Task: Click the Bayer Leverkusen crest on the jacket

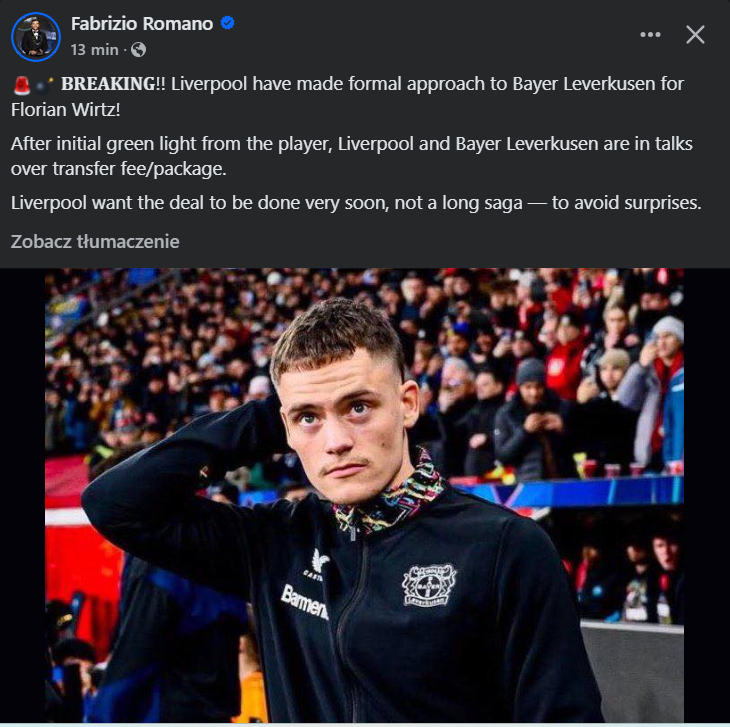Action: pos(429,585)
